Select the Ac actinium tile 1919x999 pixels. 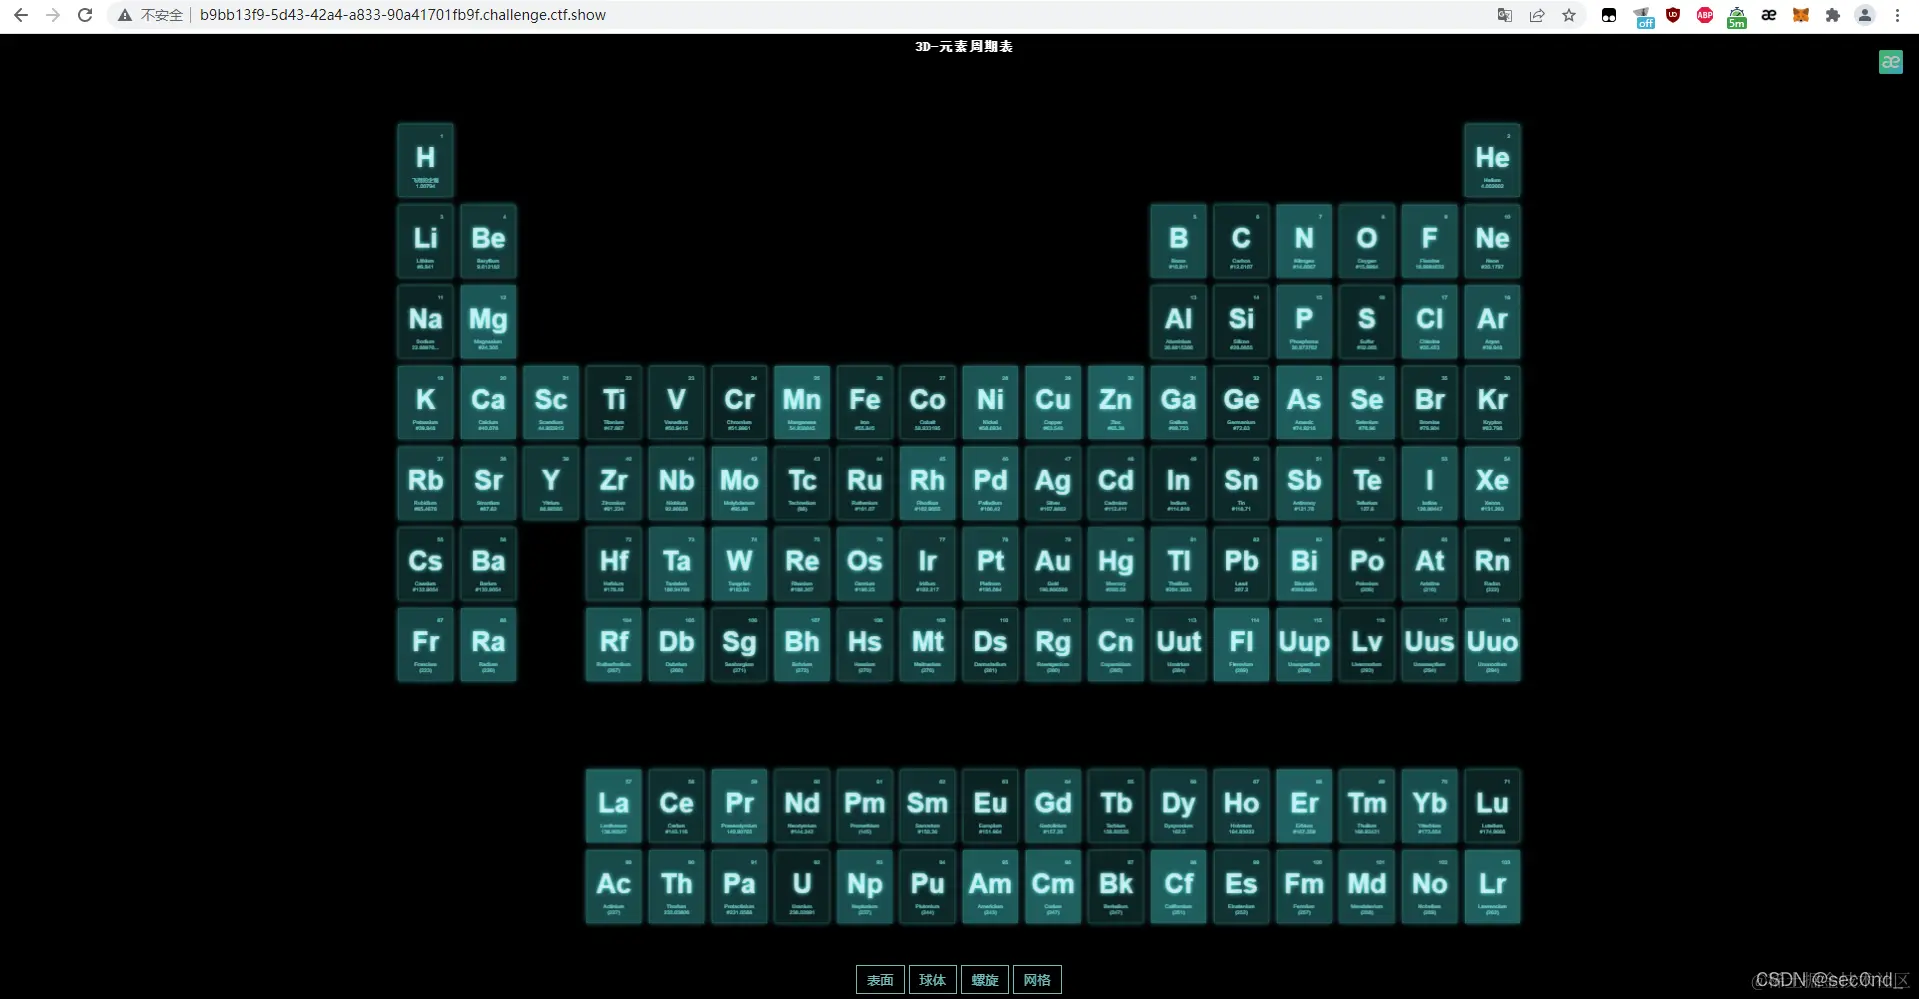[614, 887]
